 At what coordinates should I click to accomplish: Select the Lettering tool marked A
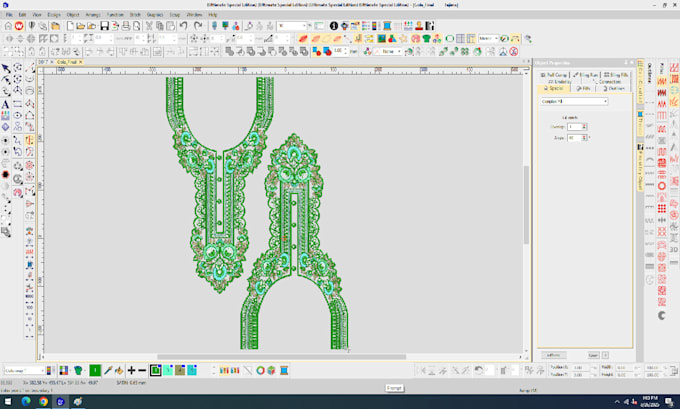click(6, 104)
